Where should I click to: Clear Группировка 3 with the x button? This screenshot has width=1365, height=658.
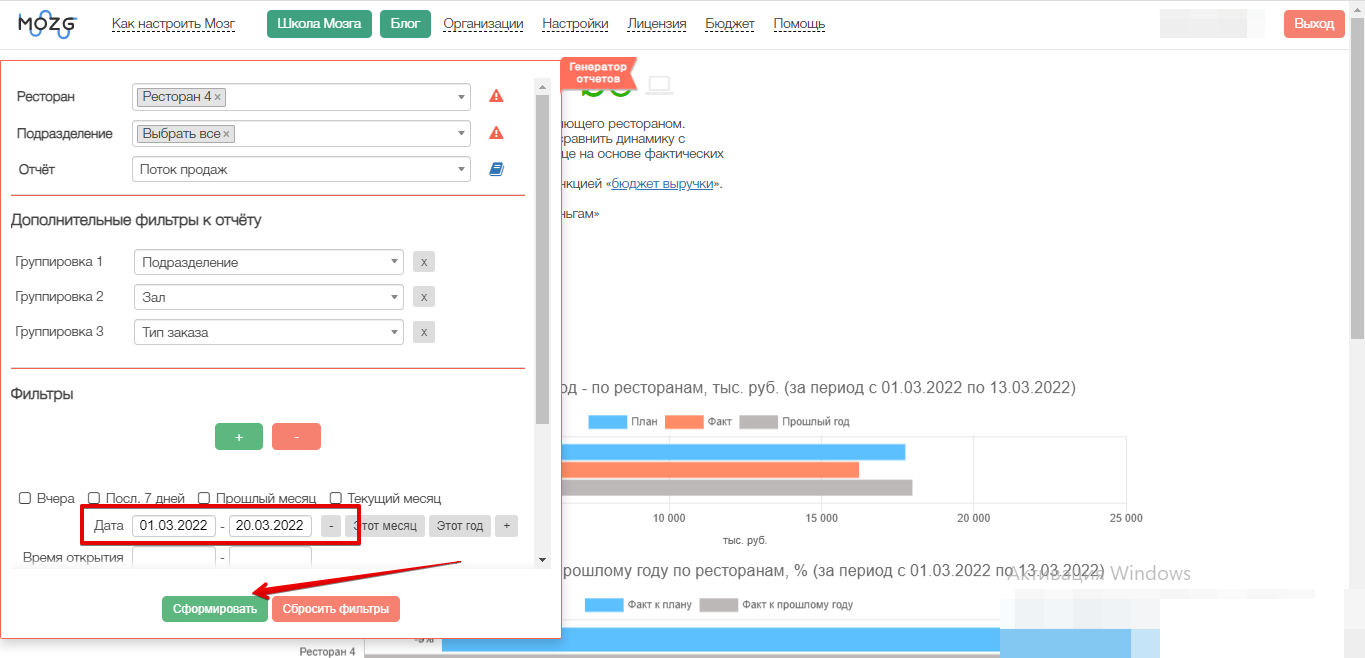coord(424,332)
